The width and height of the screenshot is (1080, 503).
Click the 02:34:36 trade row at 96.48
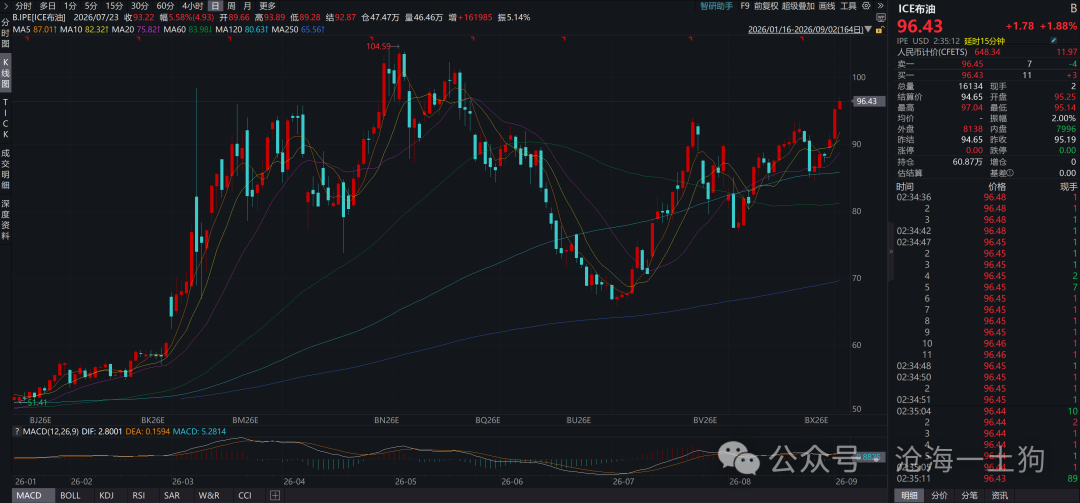(x=986, y=197)
